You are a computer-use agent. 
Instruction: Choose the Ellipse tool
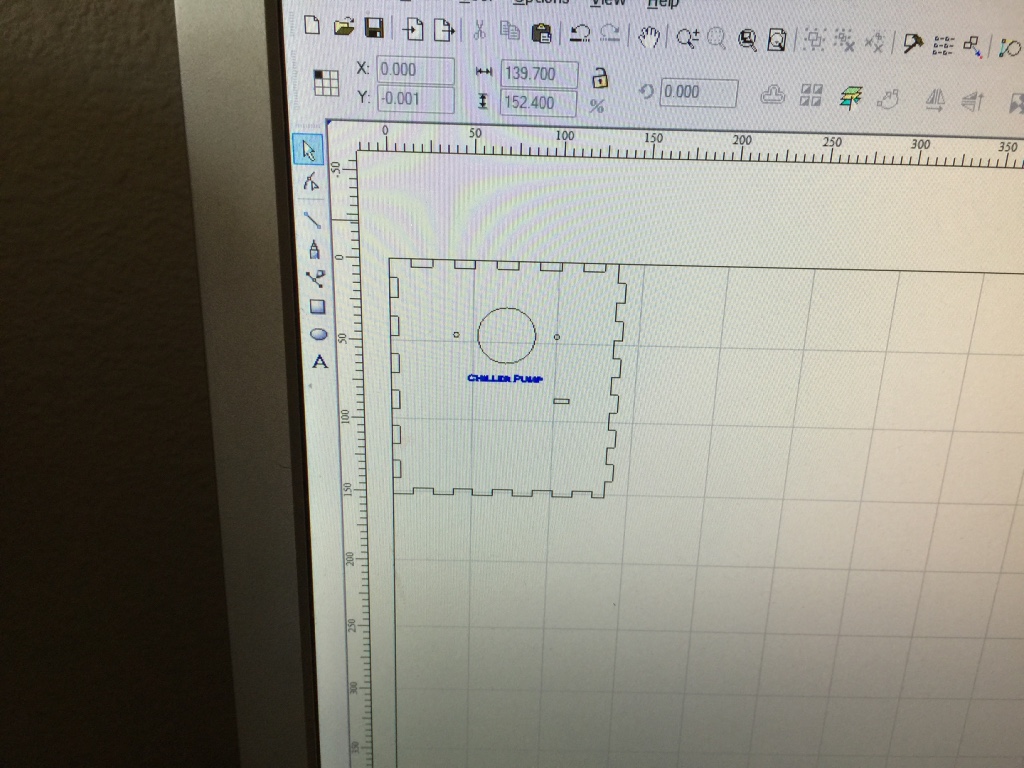point(319,334)
